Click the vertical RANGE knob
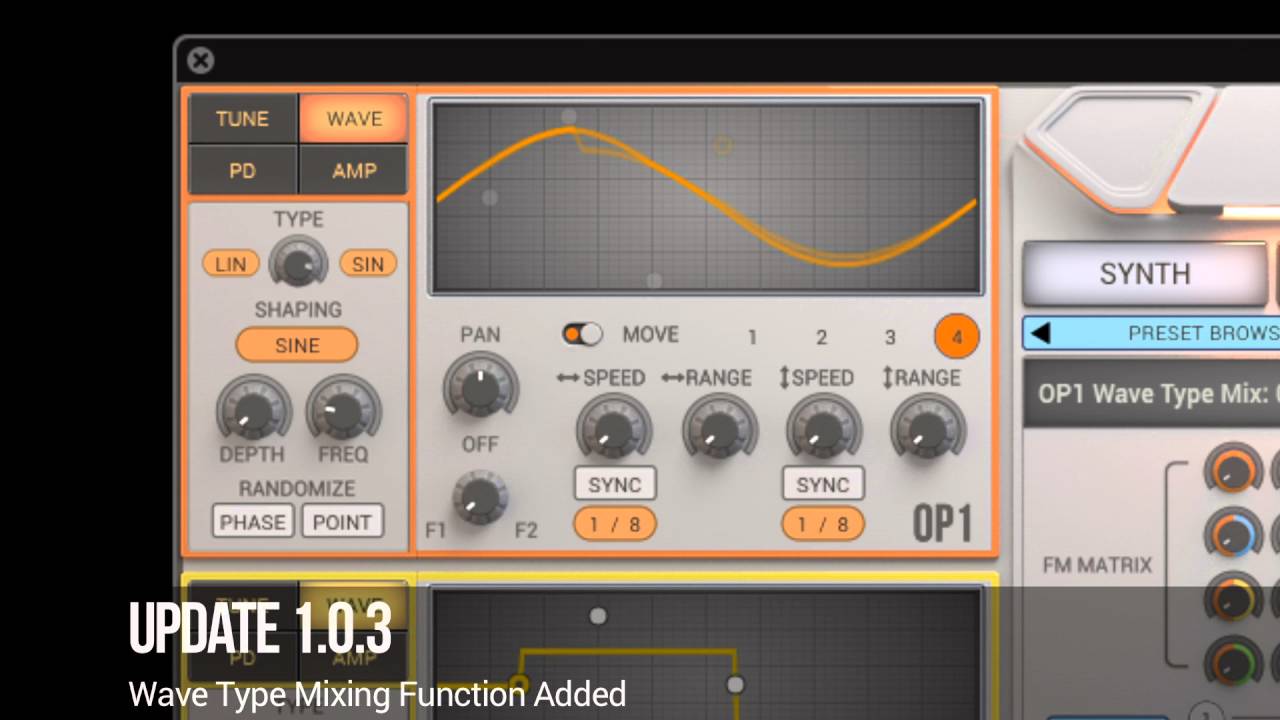 (927, 429)
